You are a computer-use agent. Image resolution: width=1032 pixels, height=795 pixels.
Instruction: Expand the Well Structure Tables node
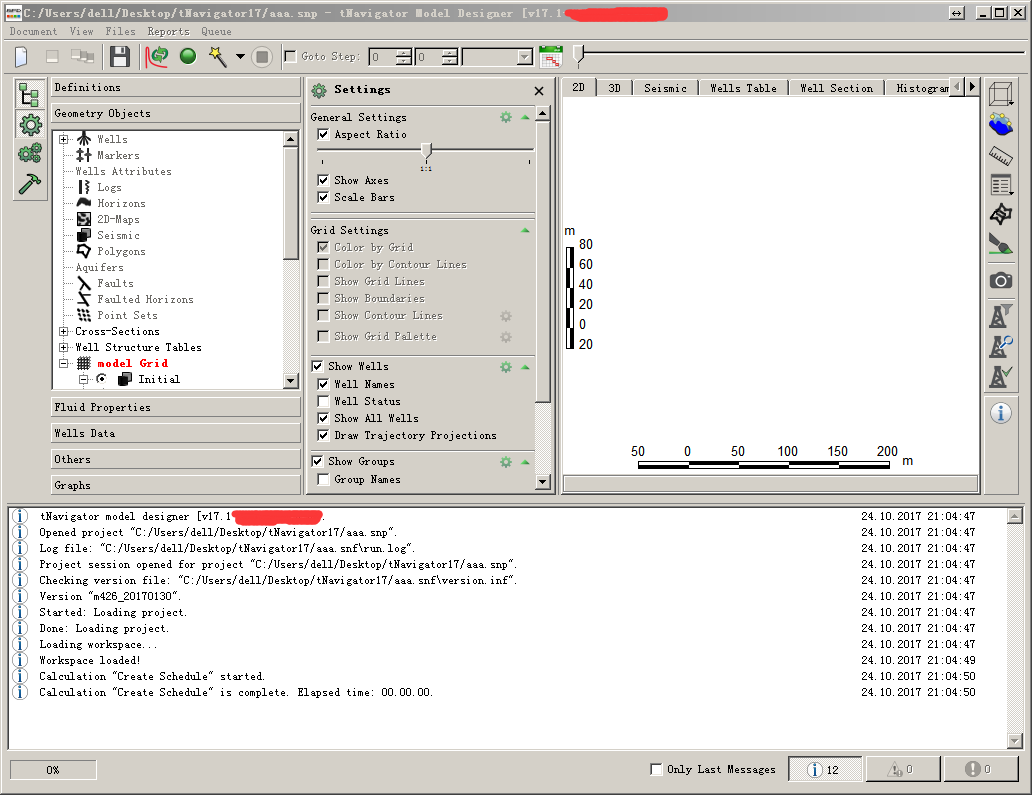coord(64,347)
